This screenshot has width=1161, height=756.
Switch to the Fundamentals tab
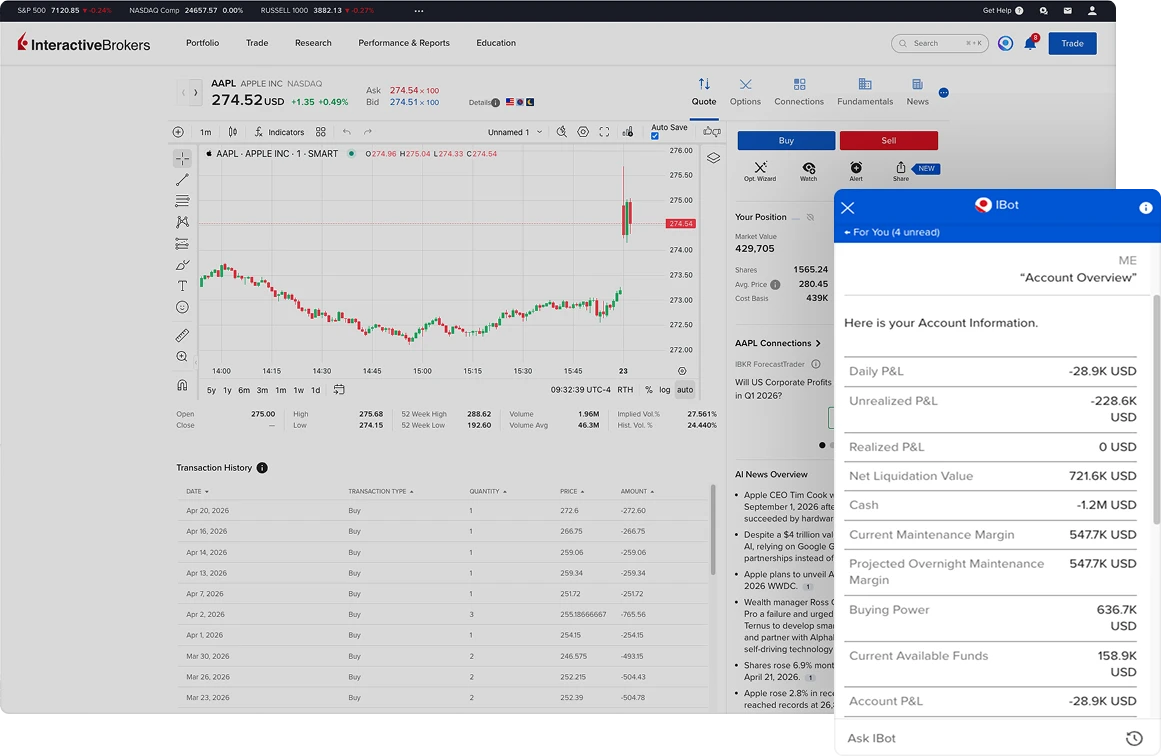(865, 93)
